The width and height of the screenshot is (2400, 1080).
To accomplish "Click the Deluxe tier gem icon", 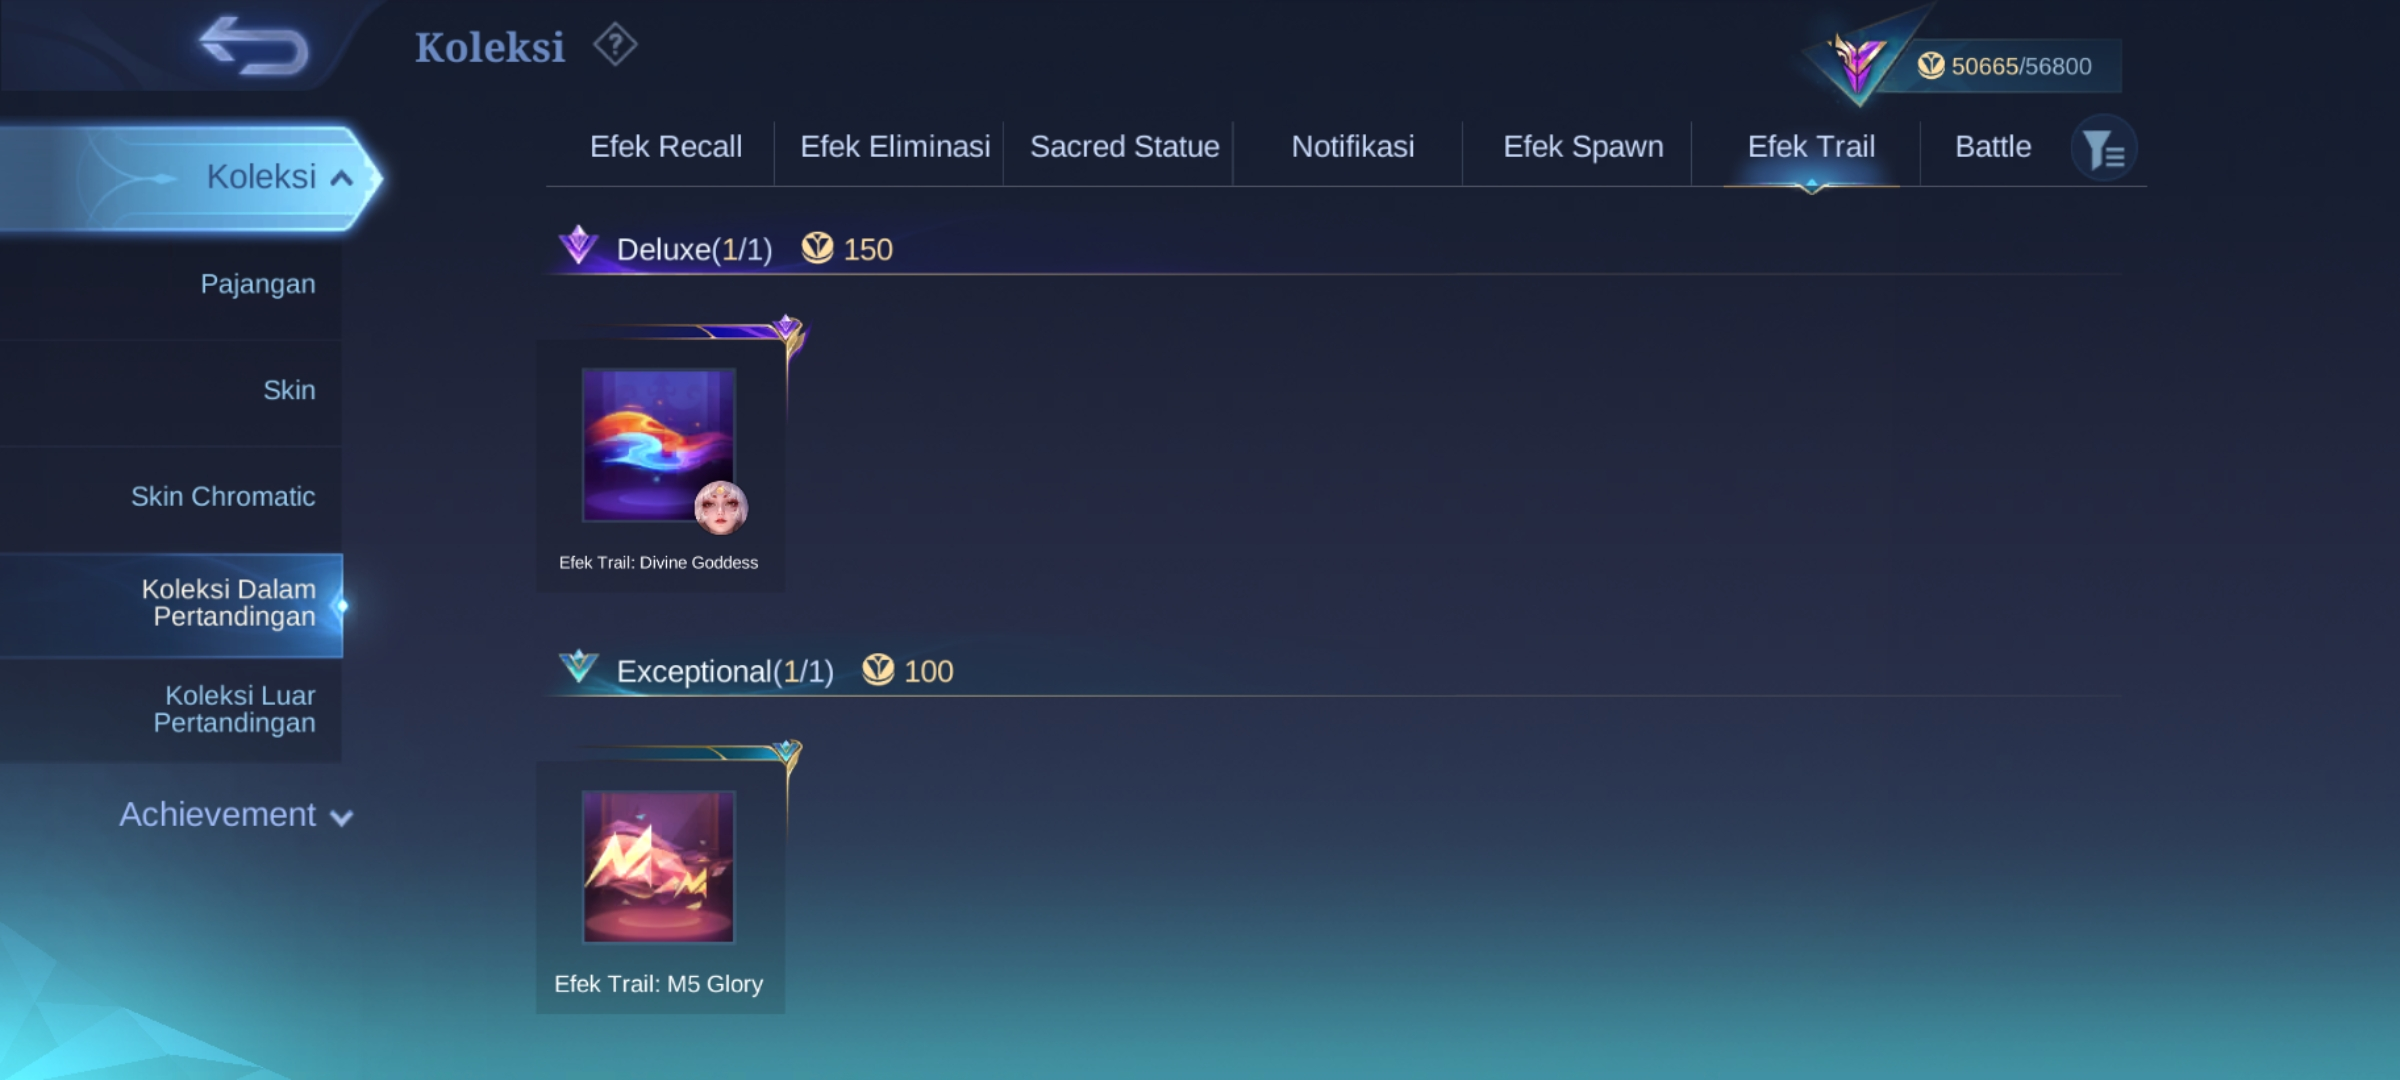I will pyautogui.click(x=578, y=245).
